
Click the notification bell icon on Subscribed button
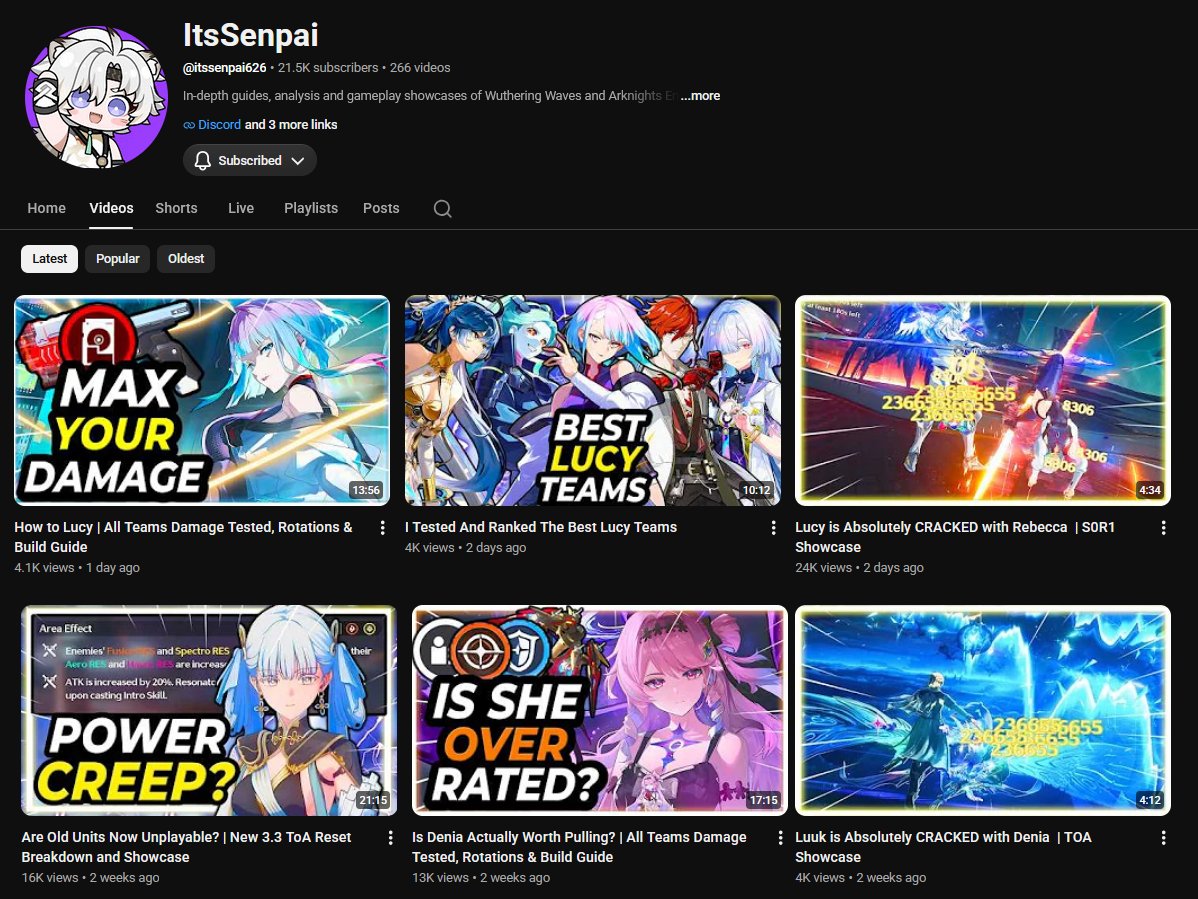(x=202, y=160)
